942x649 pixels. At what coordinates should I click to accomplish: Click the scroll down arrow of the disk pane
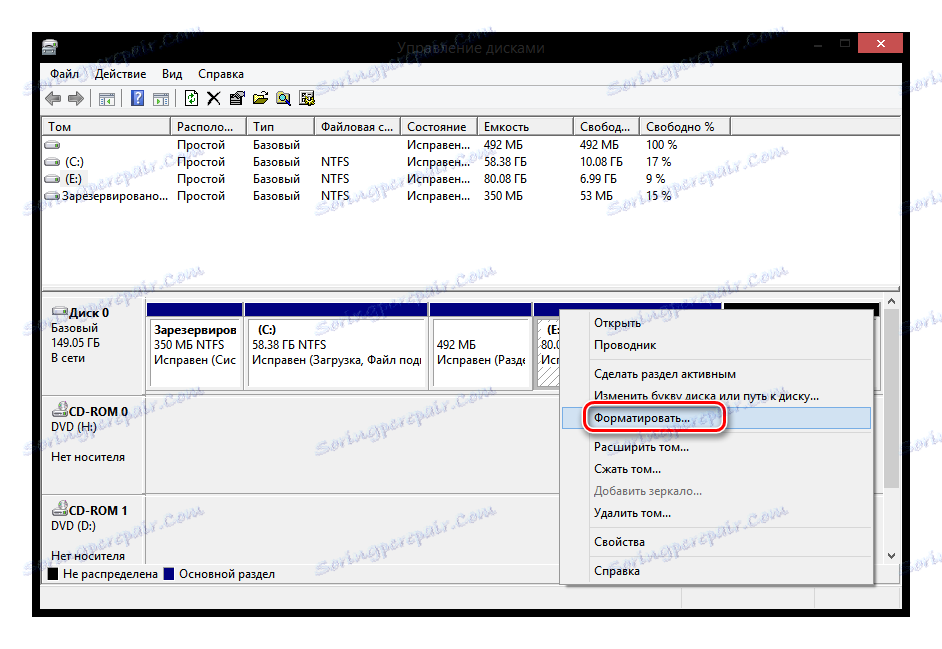coord(892,556)
